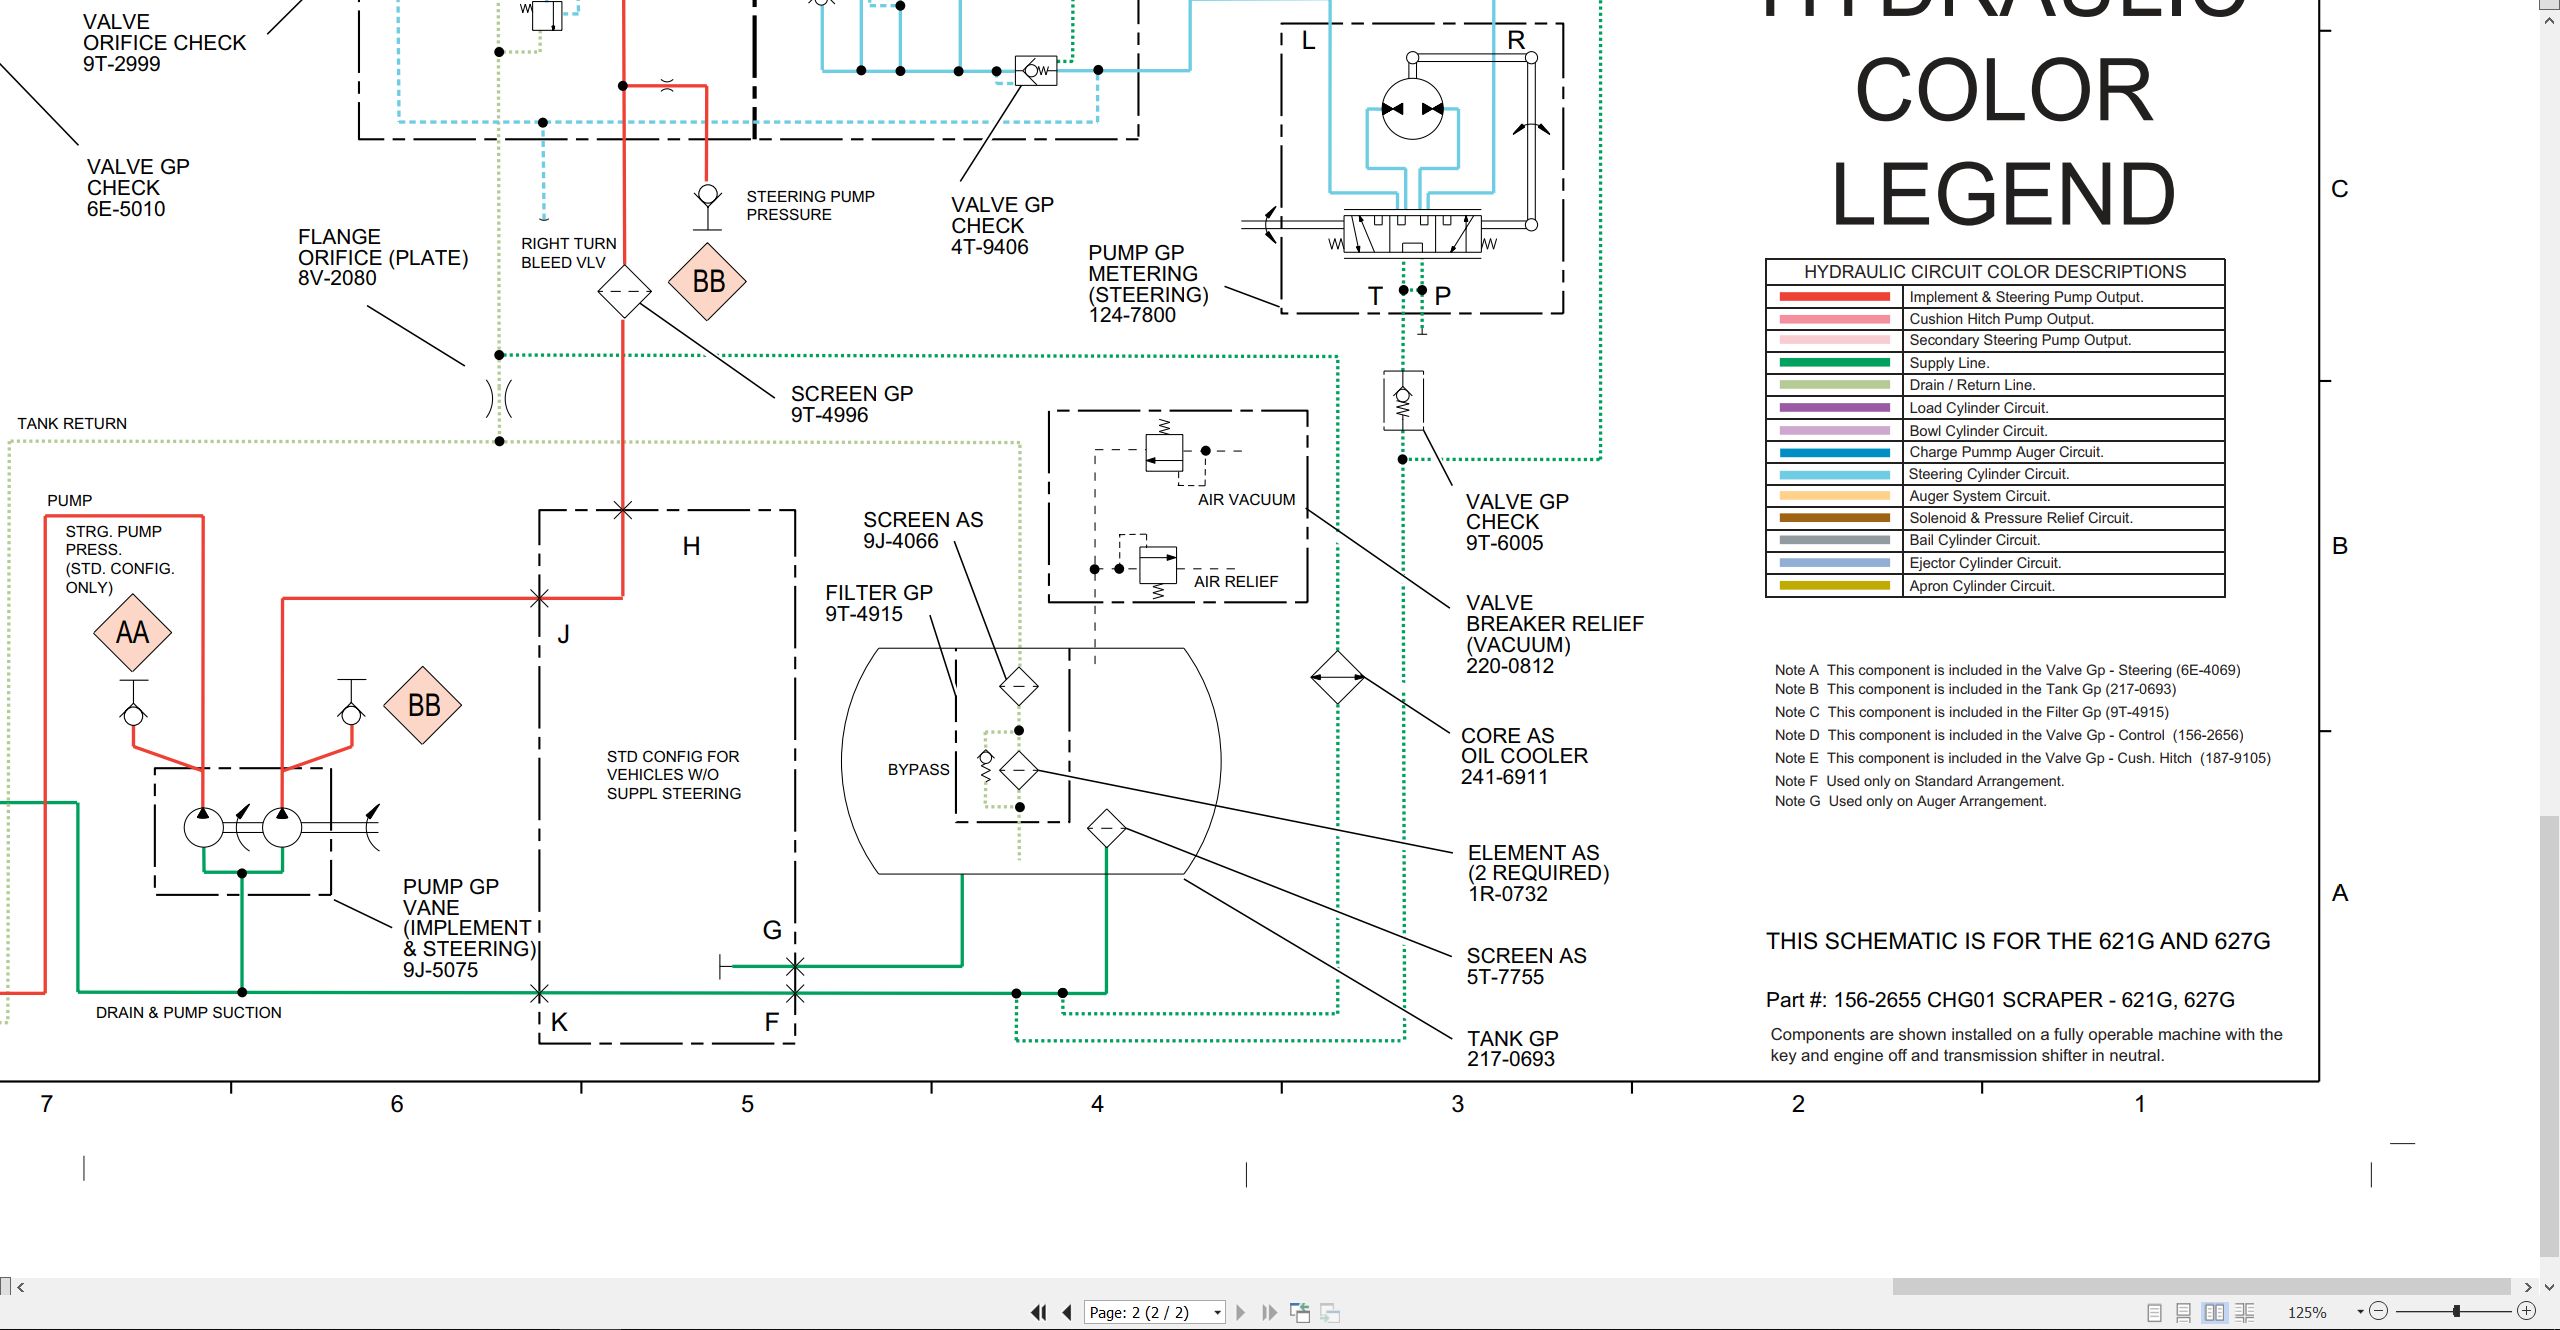Go to the previous page
Screen dimensions: 2560x1330
1067,1312
